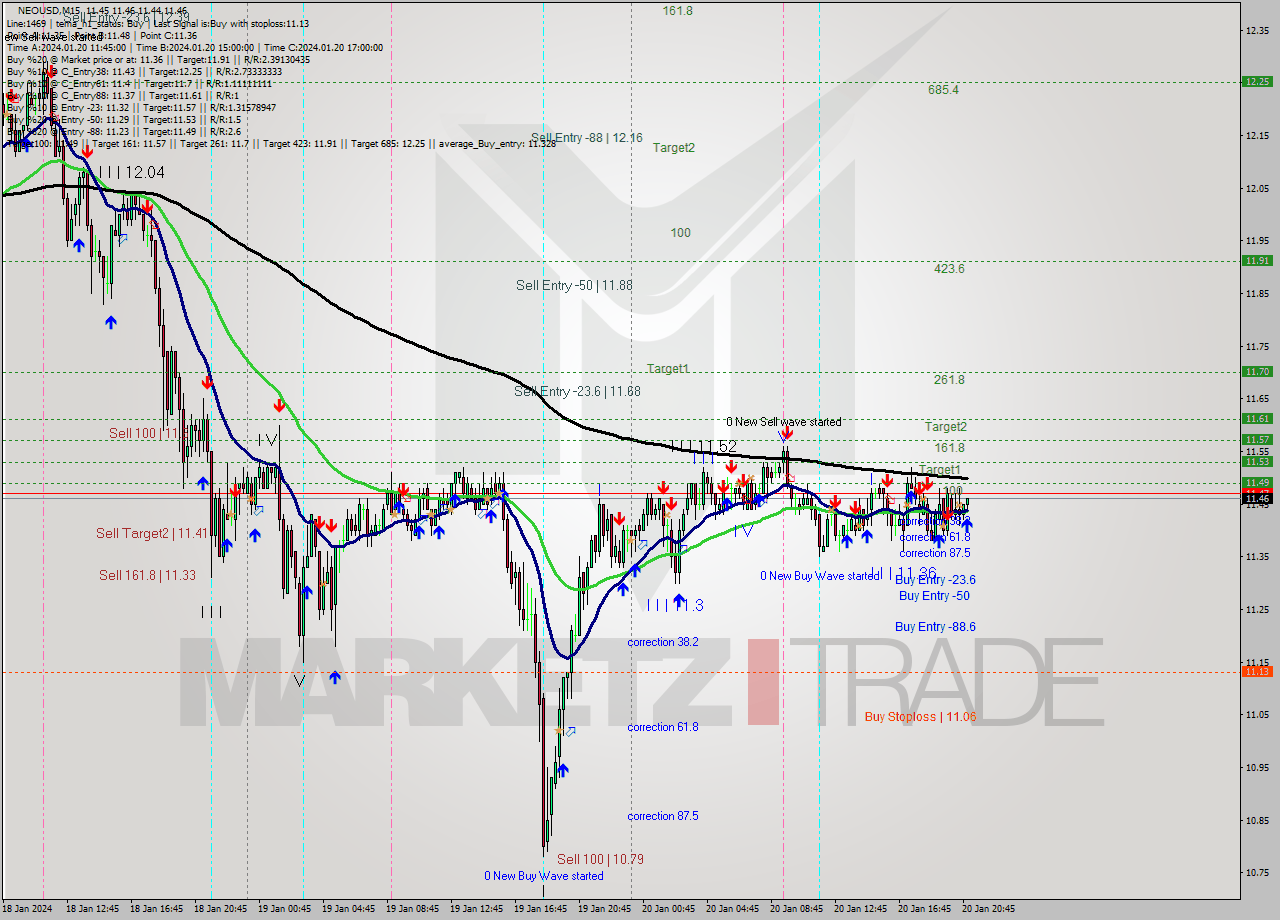The image size is (1280, 920).
Task: Select the 'Sell Target2 | 11.41' label
Action: tap(153, 533)
